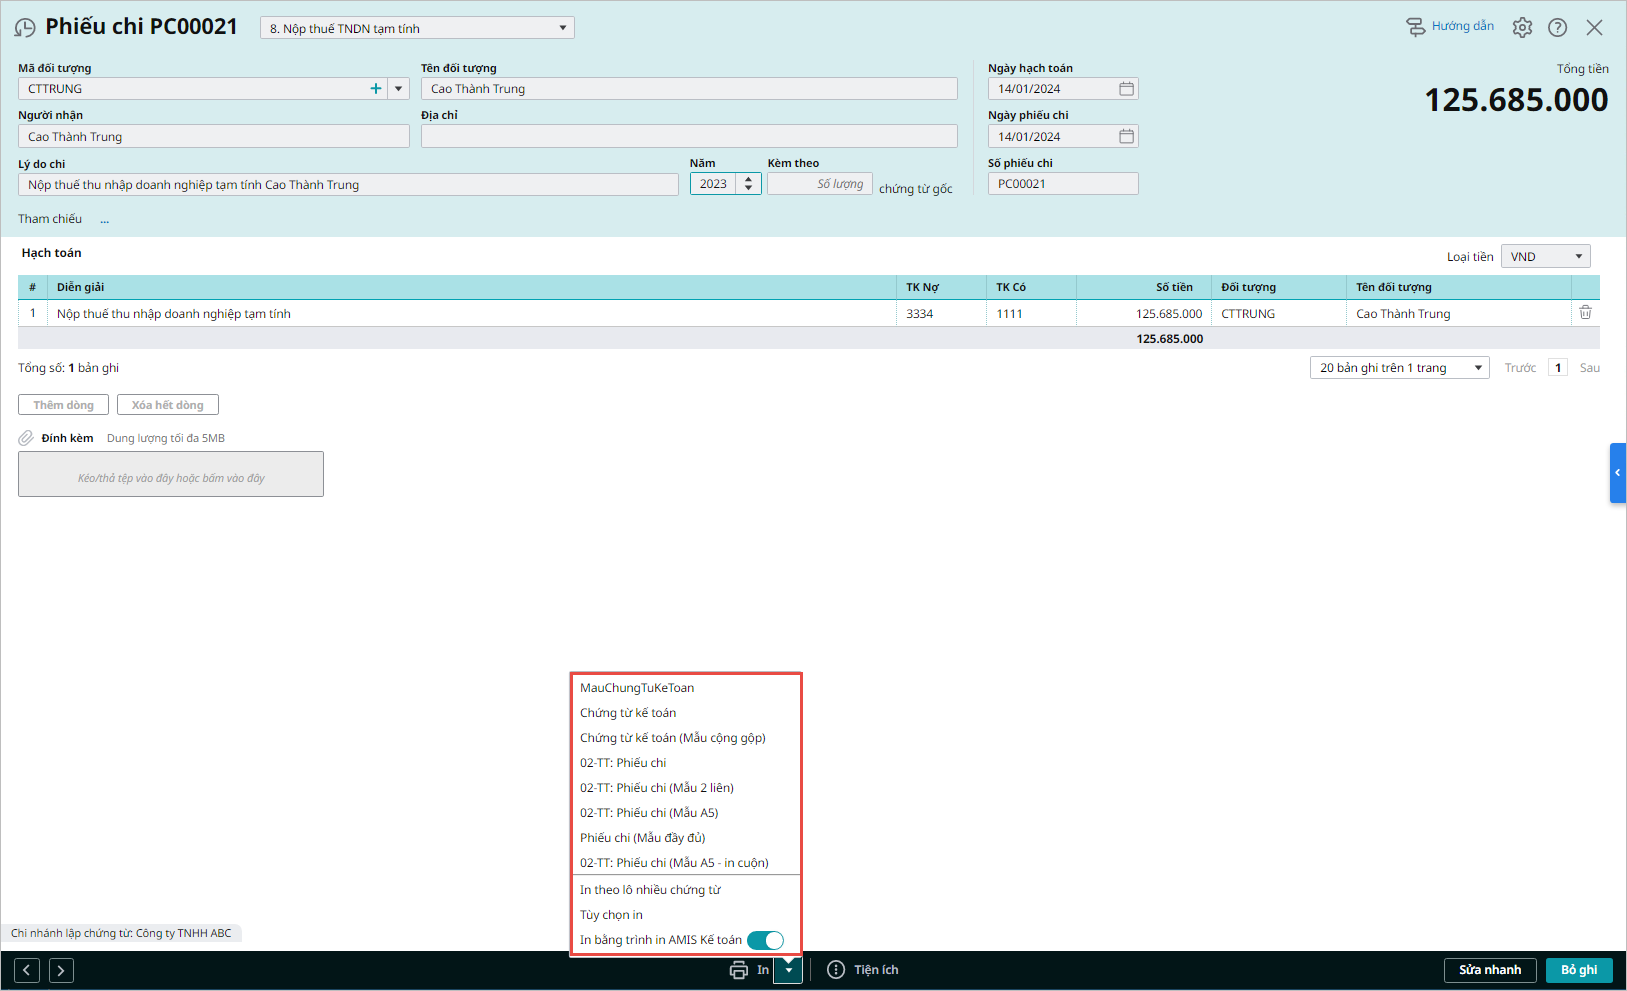Open the Ngày hạch toán calendar

1126,89
